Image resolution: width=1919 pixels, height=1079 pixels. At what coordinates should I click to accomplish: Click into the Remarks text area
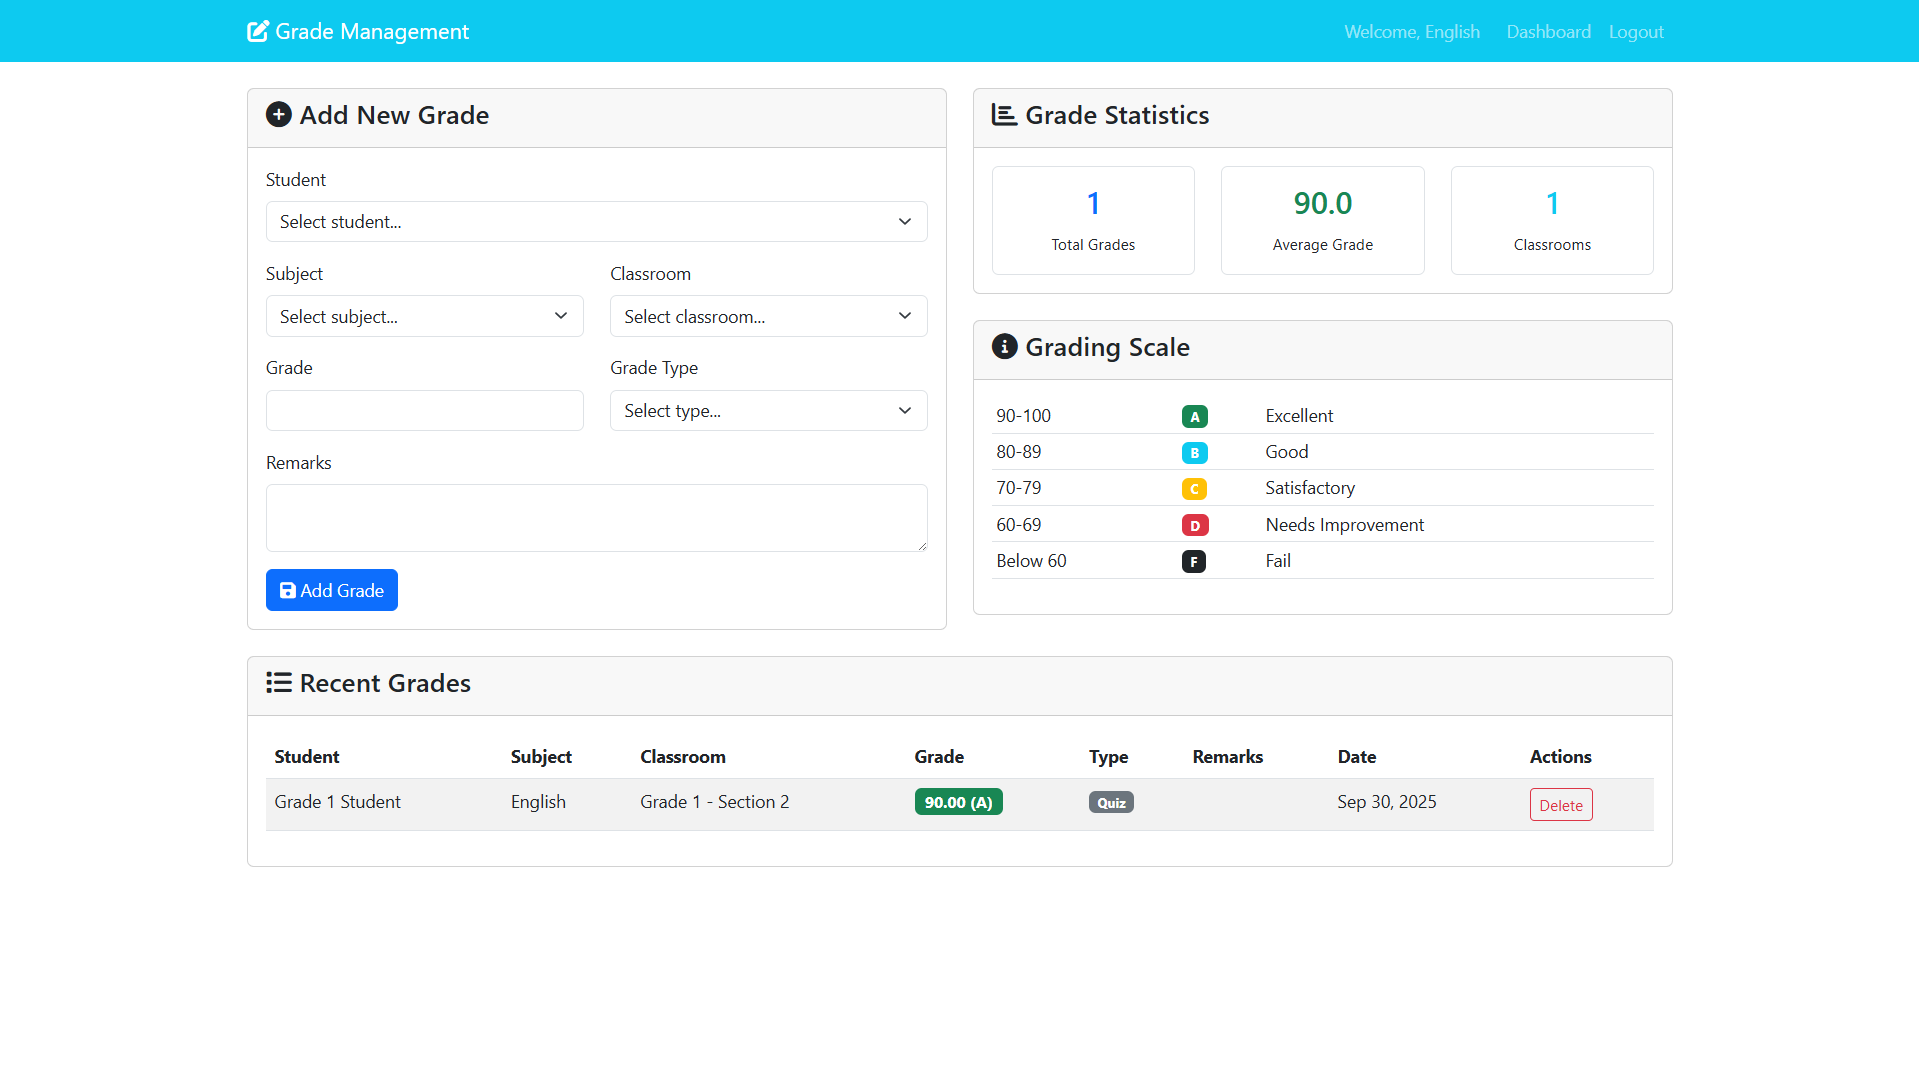click(x=596, y=518)
